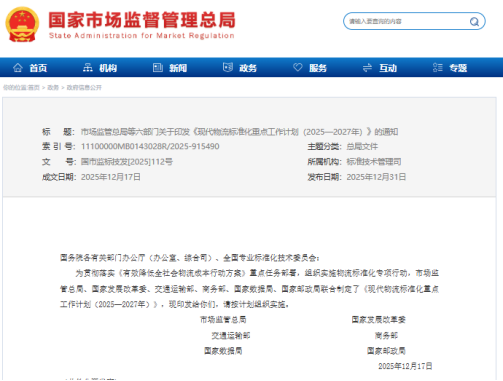Click the heart icon beside 服务
Screen dimensions: 503x381
tap(298, 67)
